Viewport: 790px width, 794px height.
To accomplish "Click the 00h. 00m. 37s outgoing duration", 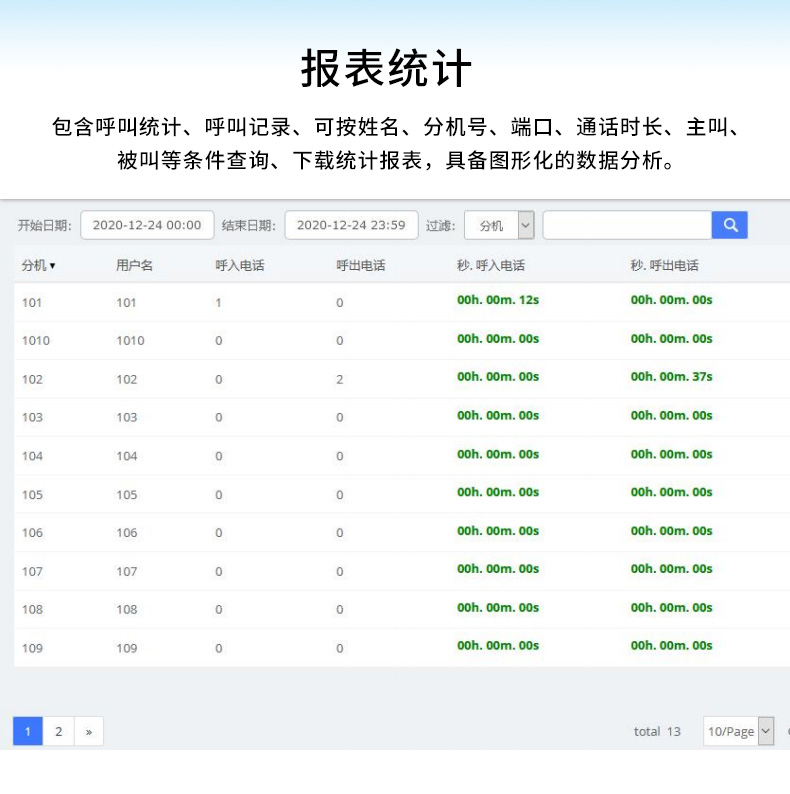I will [671, 377].
